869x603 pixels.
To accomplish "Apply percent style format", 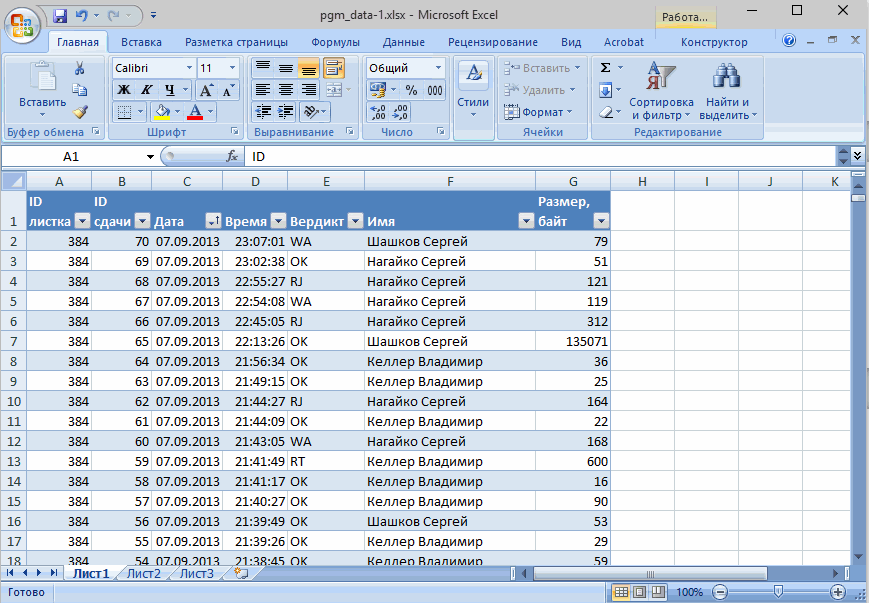I will (410, 90).
